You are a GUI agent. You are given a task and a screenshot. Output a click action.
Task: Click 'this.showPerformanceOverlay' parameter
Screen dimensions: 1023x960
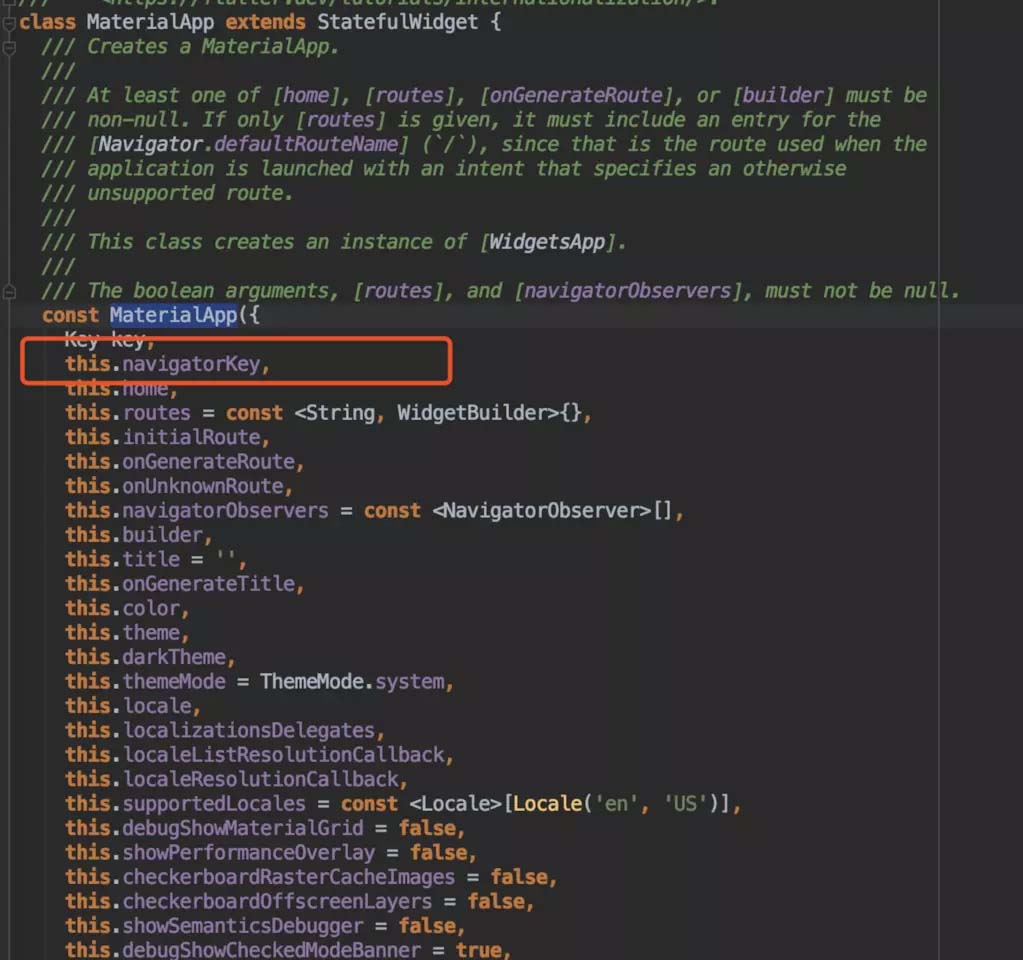(x=220, y=852)
